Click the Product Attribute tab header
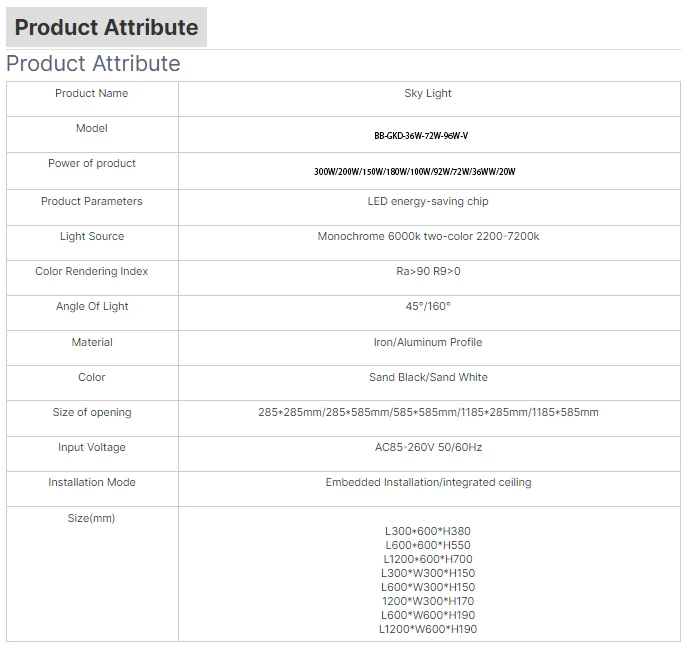Screen dimensions: 687x650 coord(107,27)
